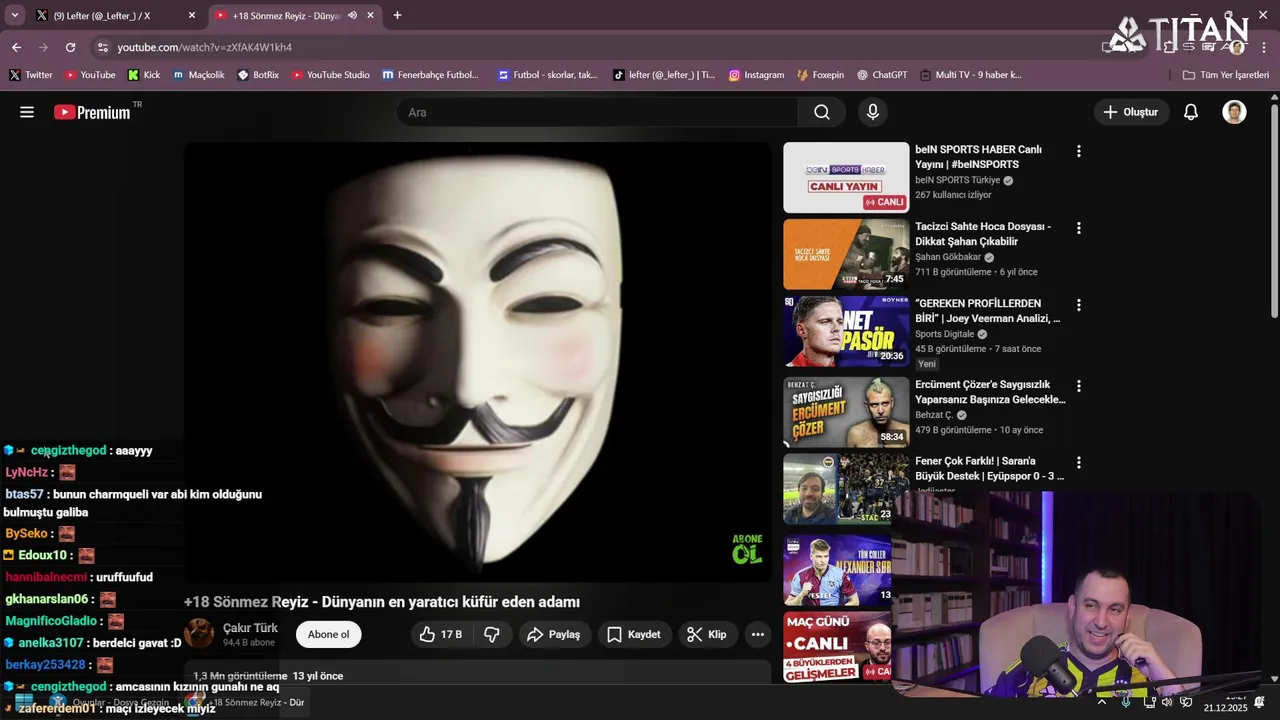This screenshot has height=720, width=1280.
Task: Click the Abone Ol watermark on video
Action: pyautogui.click(x=747, y=548)
